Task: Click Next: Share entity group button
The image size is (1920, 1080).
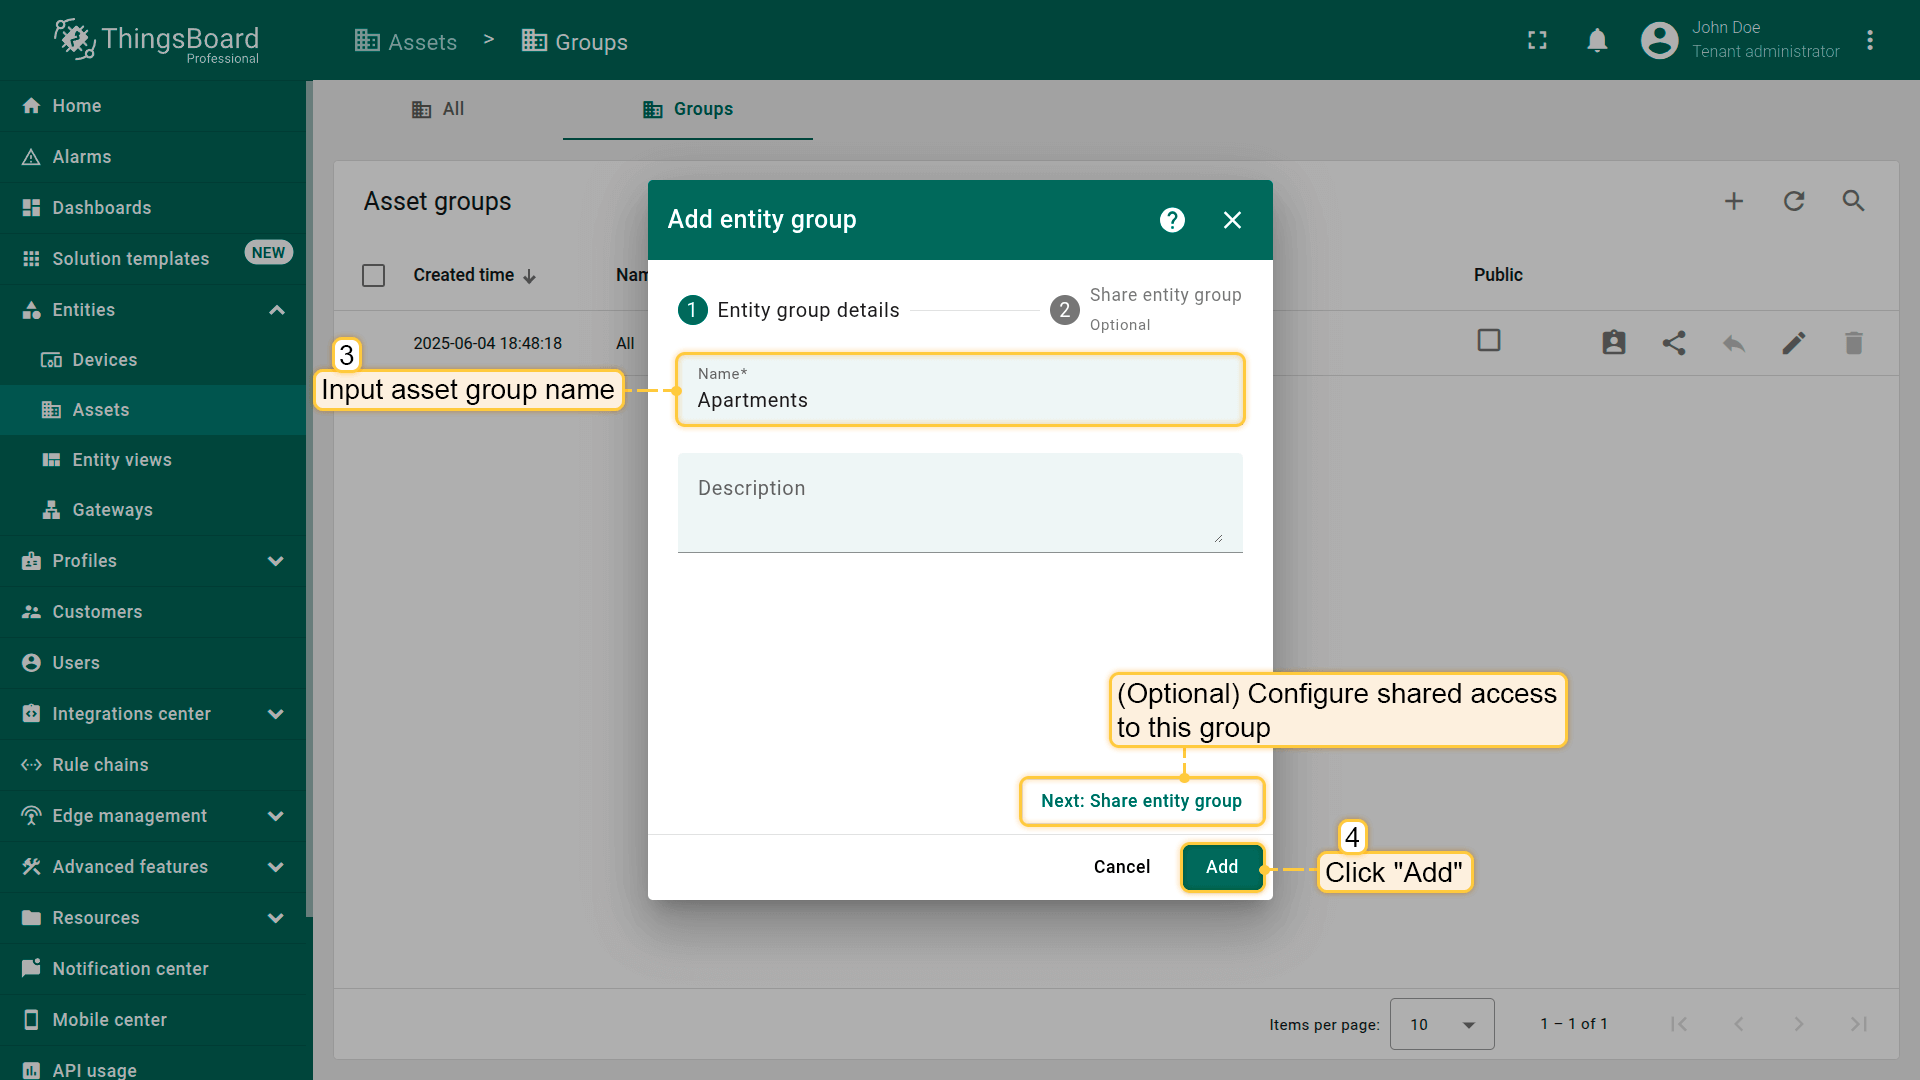Action: tap(1141, 801)
